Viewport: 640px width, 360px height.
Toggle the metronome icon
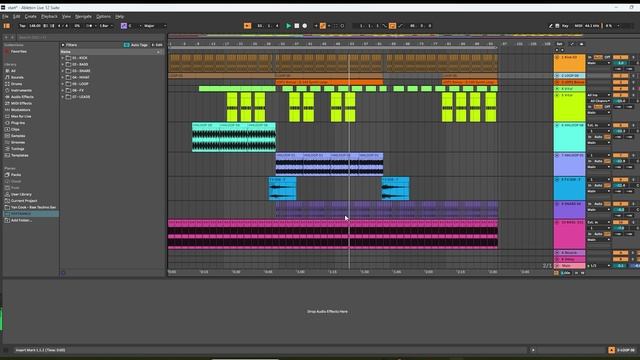pos(89,26)
